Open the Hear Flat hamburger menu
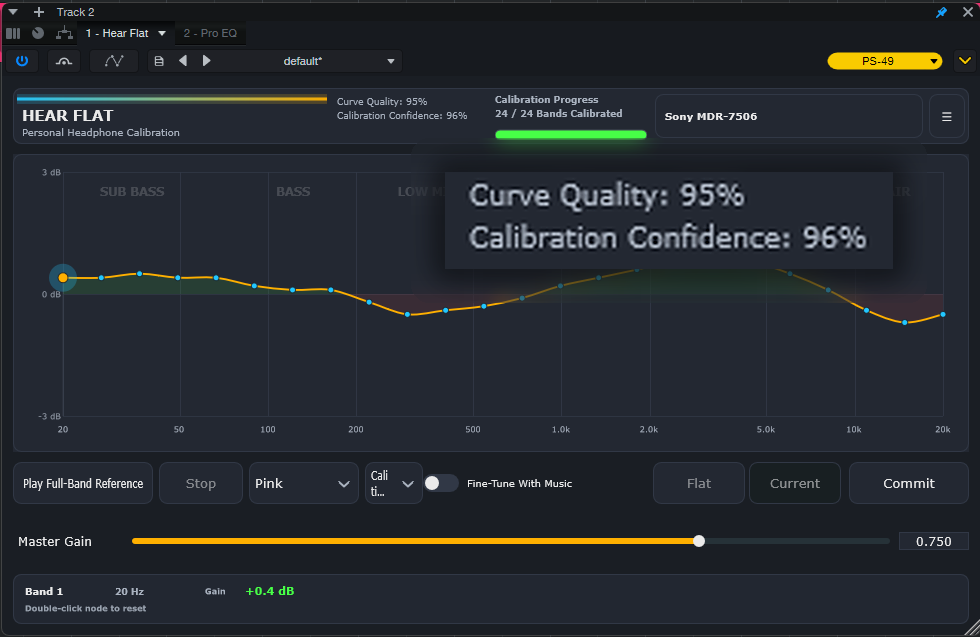 [x=947, y=116]
